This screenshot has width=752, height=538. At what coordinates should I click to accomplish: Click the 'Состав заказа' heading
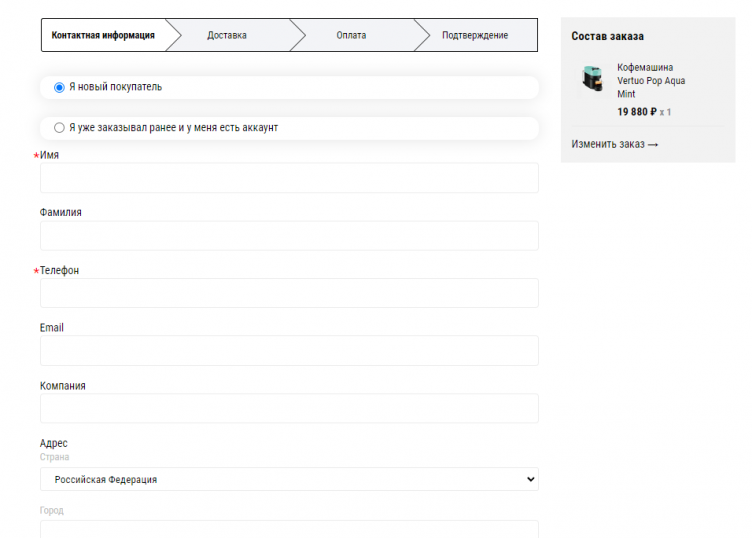click(x=607, y=36)
